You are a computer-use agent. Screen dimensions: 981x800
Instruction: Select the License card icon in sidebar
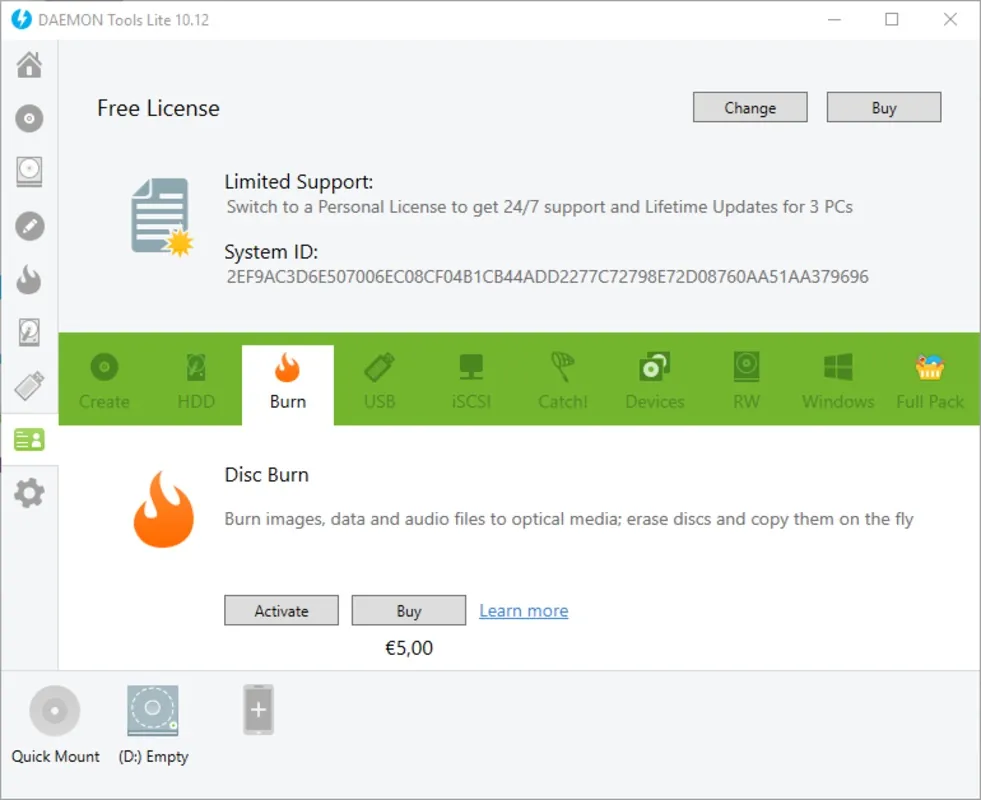click(29, 440)
